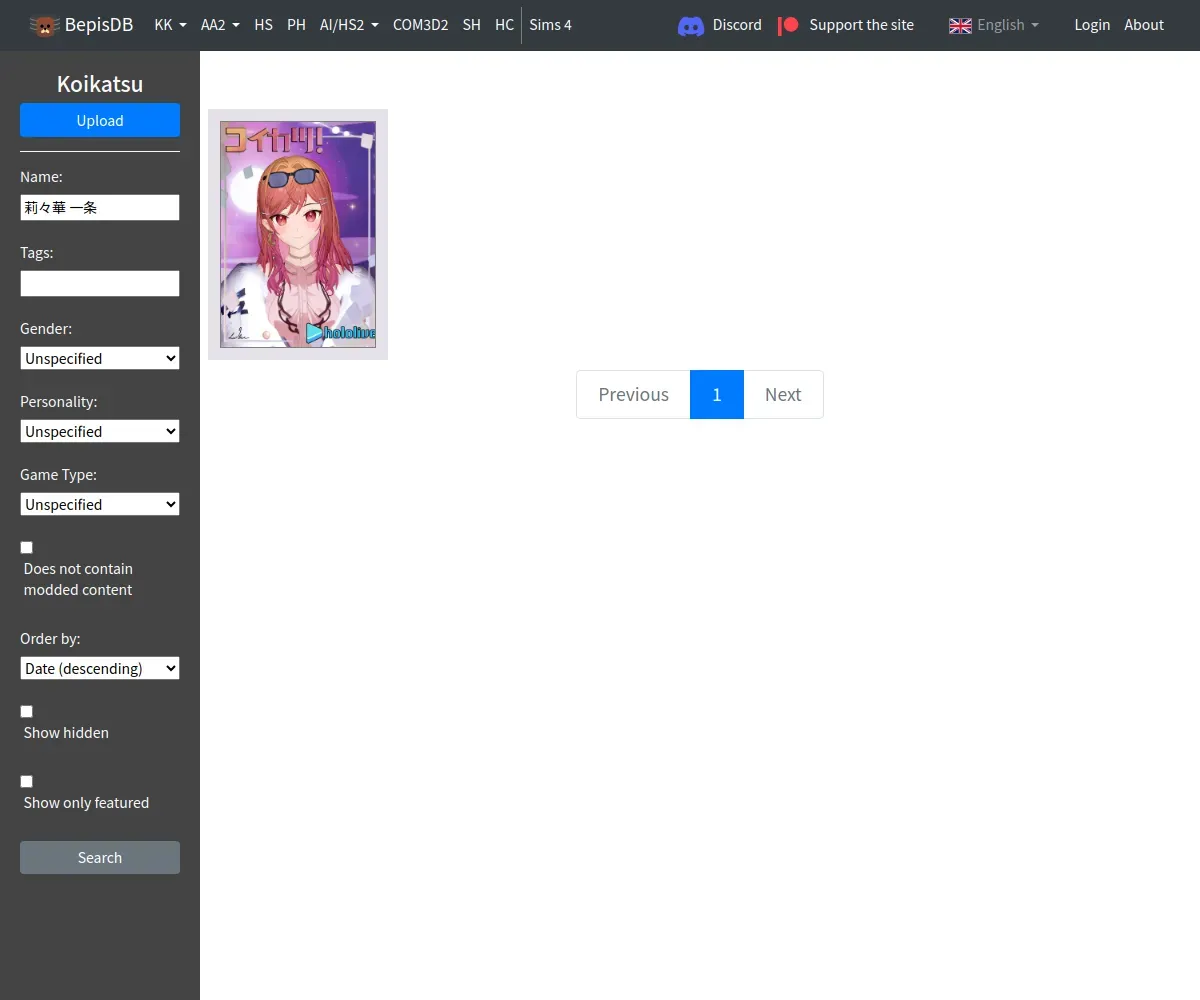Screen dimensions: 1200x1000
Task: Enable the Show hidden checkbox
Action: [x=27, y=711]
